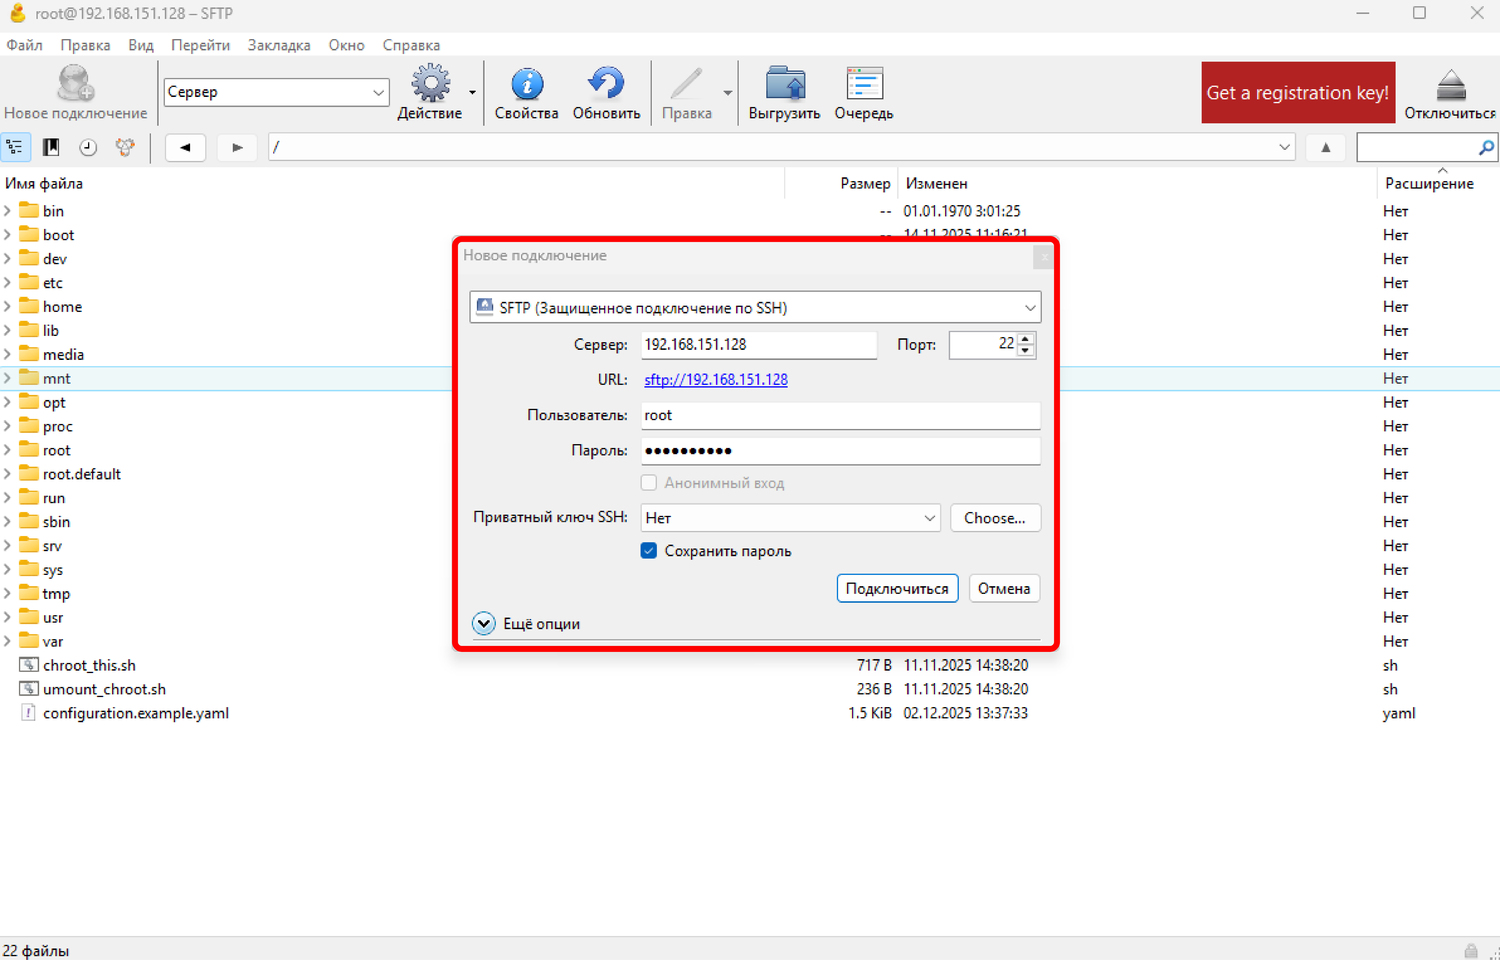The image size is (1500, 960).
Task: Click the New Connection toolbar icon
Action: (x=75, y=85)
